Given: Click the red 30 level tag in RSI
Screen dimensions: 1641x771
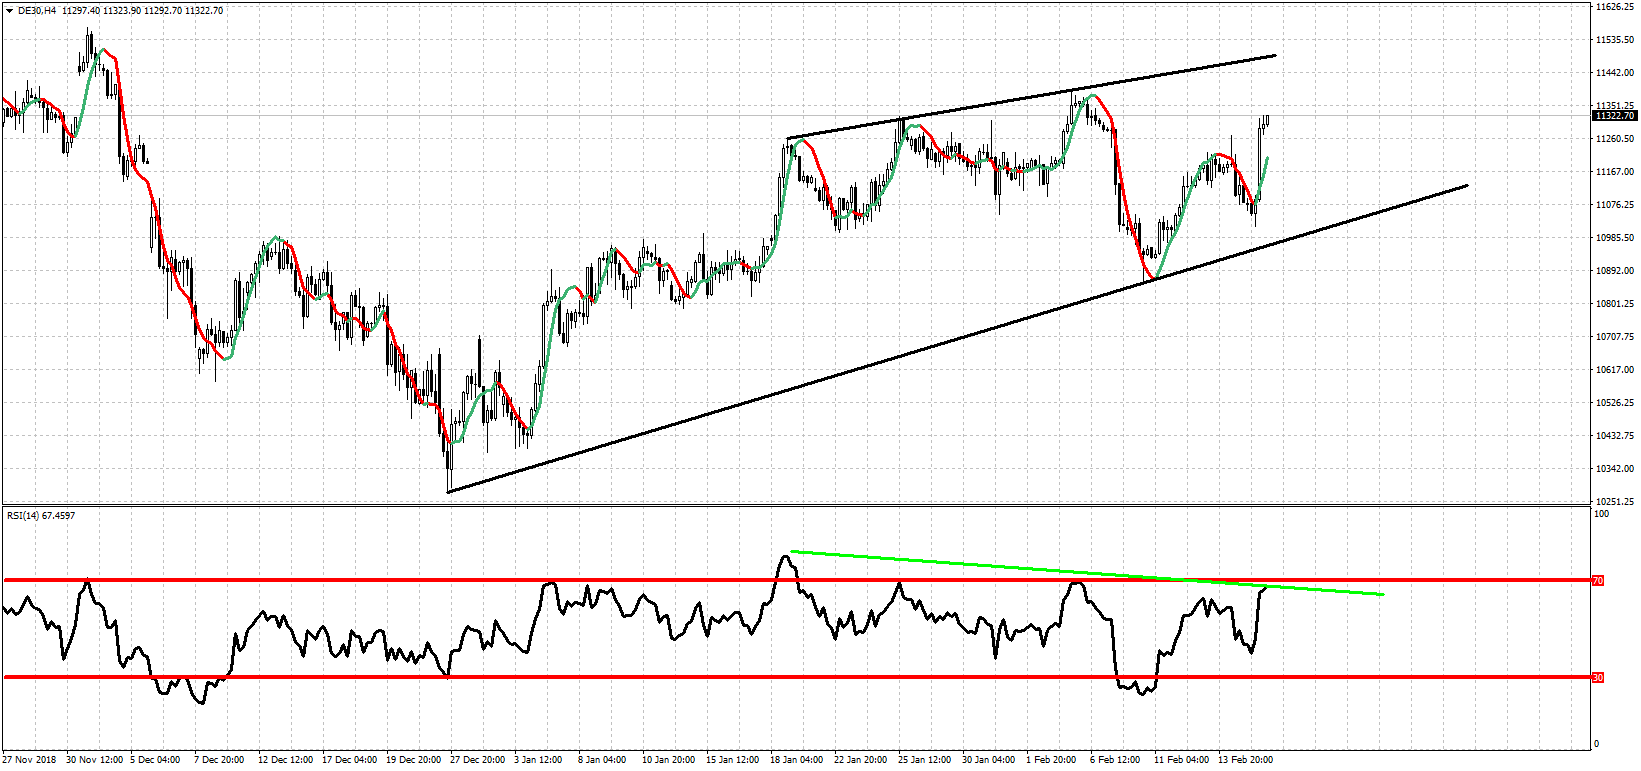Looking at the screenshot, I should point(1598,678).
